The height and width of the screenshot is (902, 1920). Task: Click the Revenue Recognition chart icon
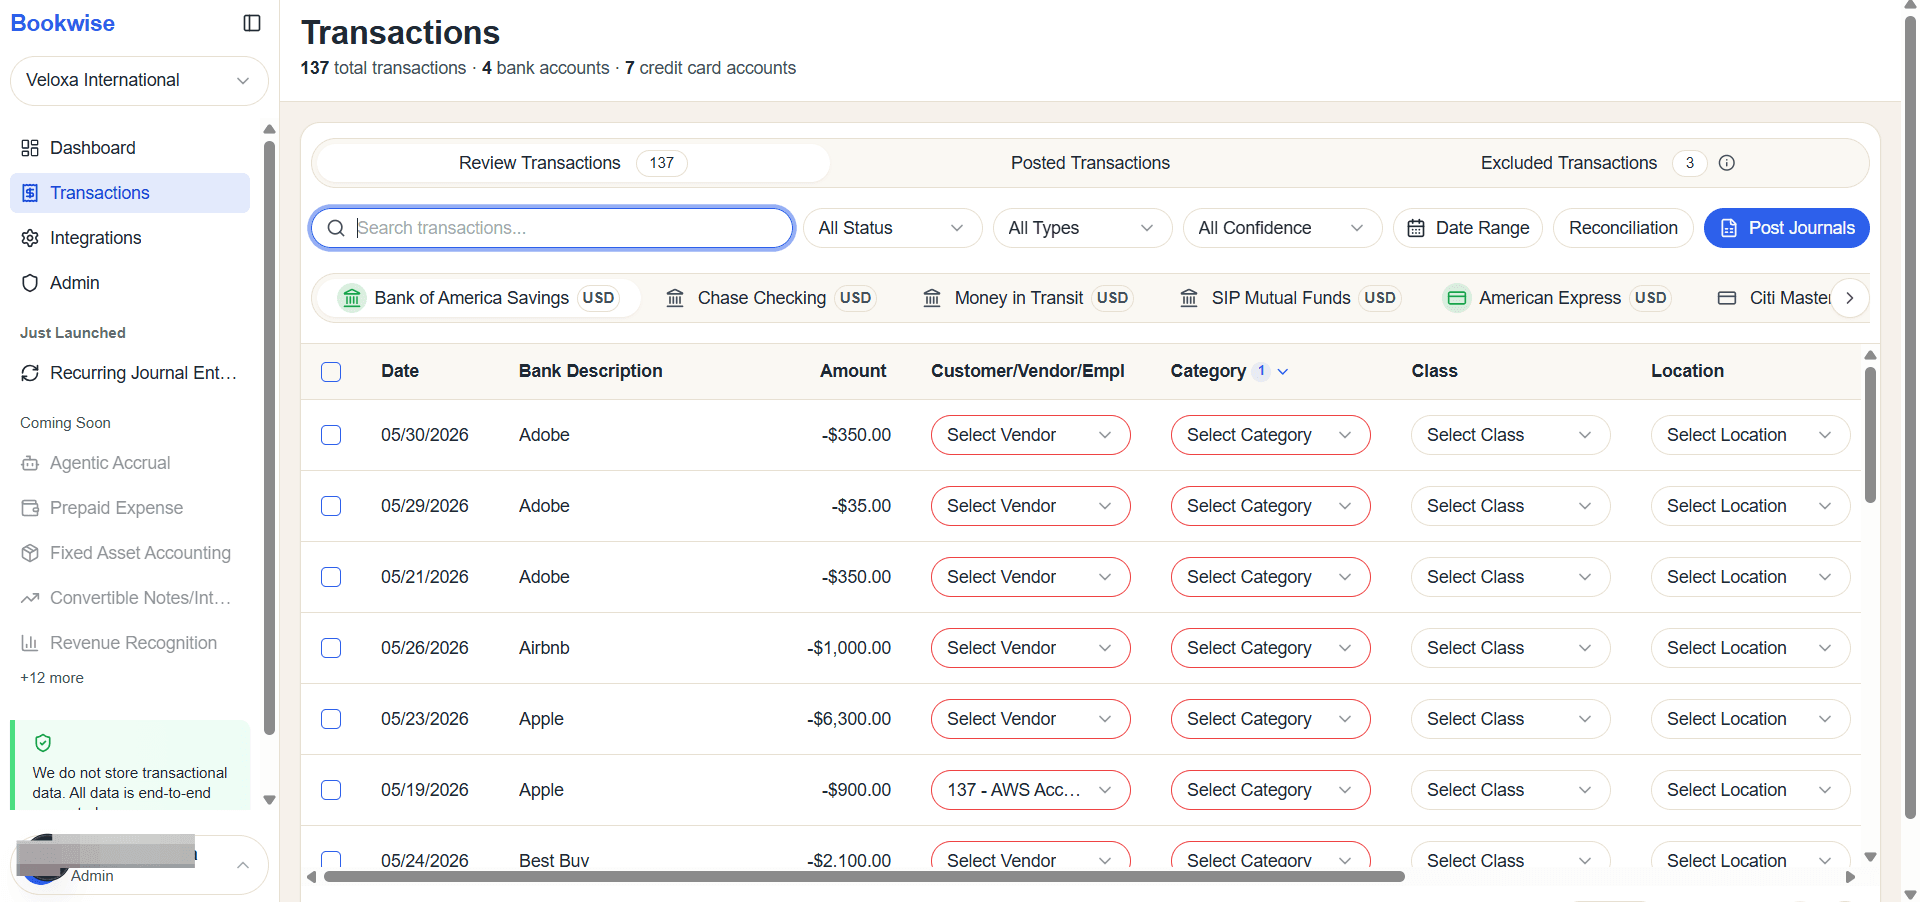click(x=30, y=643)
